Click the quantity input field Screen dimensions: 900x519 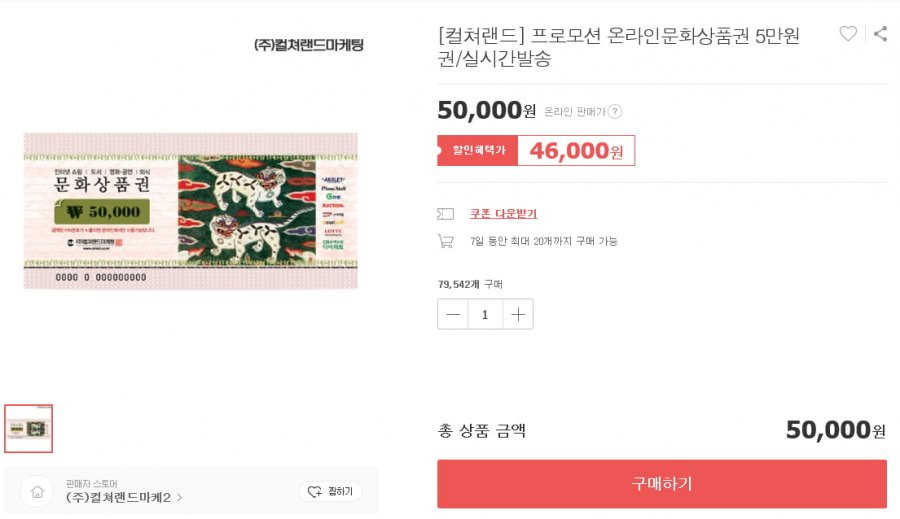(x=485, y=314)
